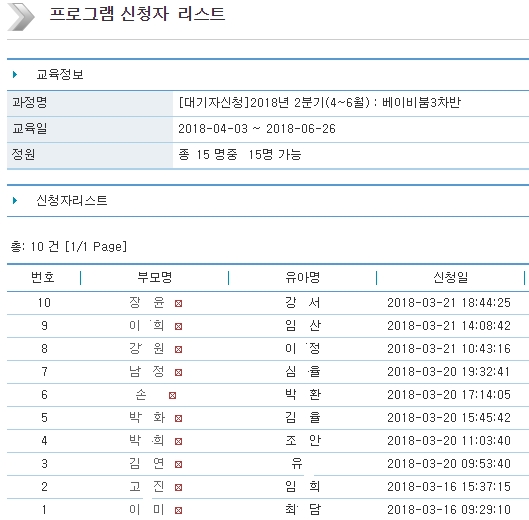Viewport: 529px width, 520px height.
Task: Click the date 2018-03-20 19:32:41
Action: (x=449, y=372)
